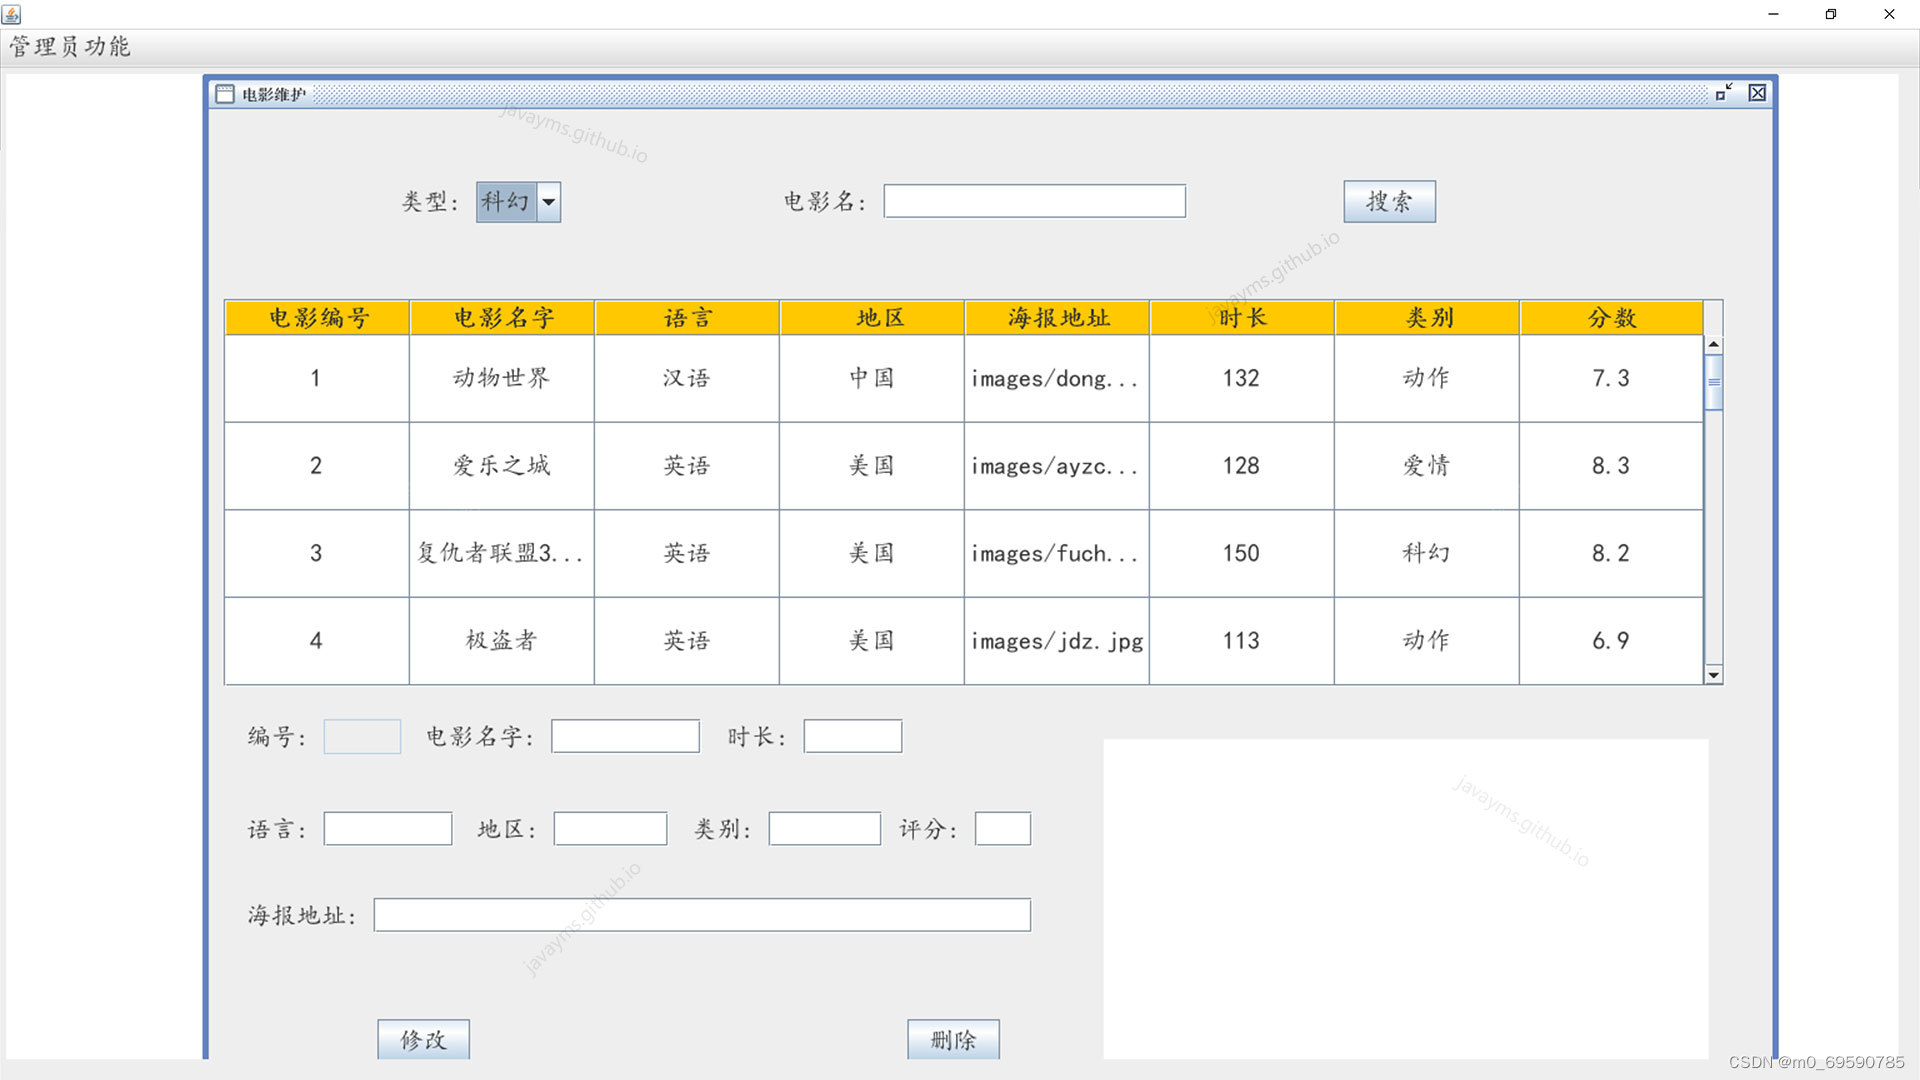Click the 海报地址 column header
The image size is (1920, 1080).
[1057, 318]
